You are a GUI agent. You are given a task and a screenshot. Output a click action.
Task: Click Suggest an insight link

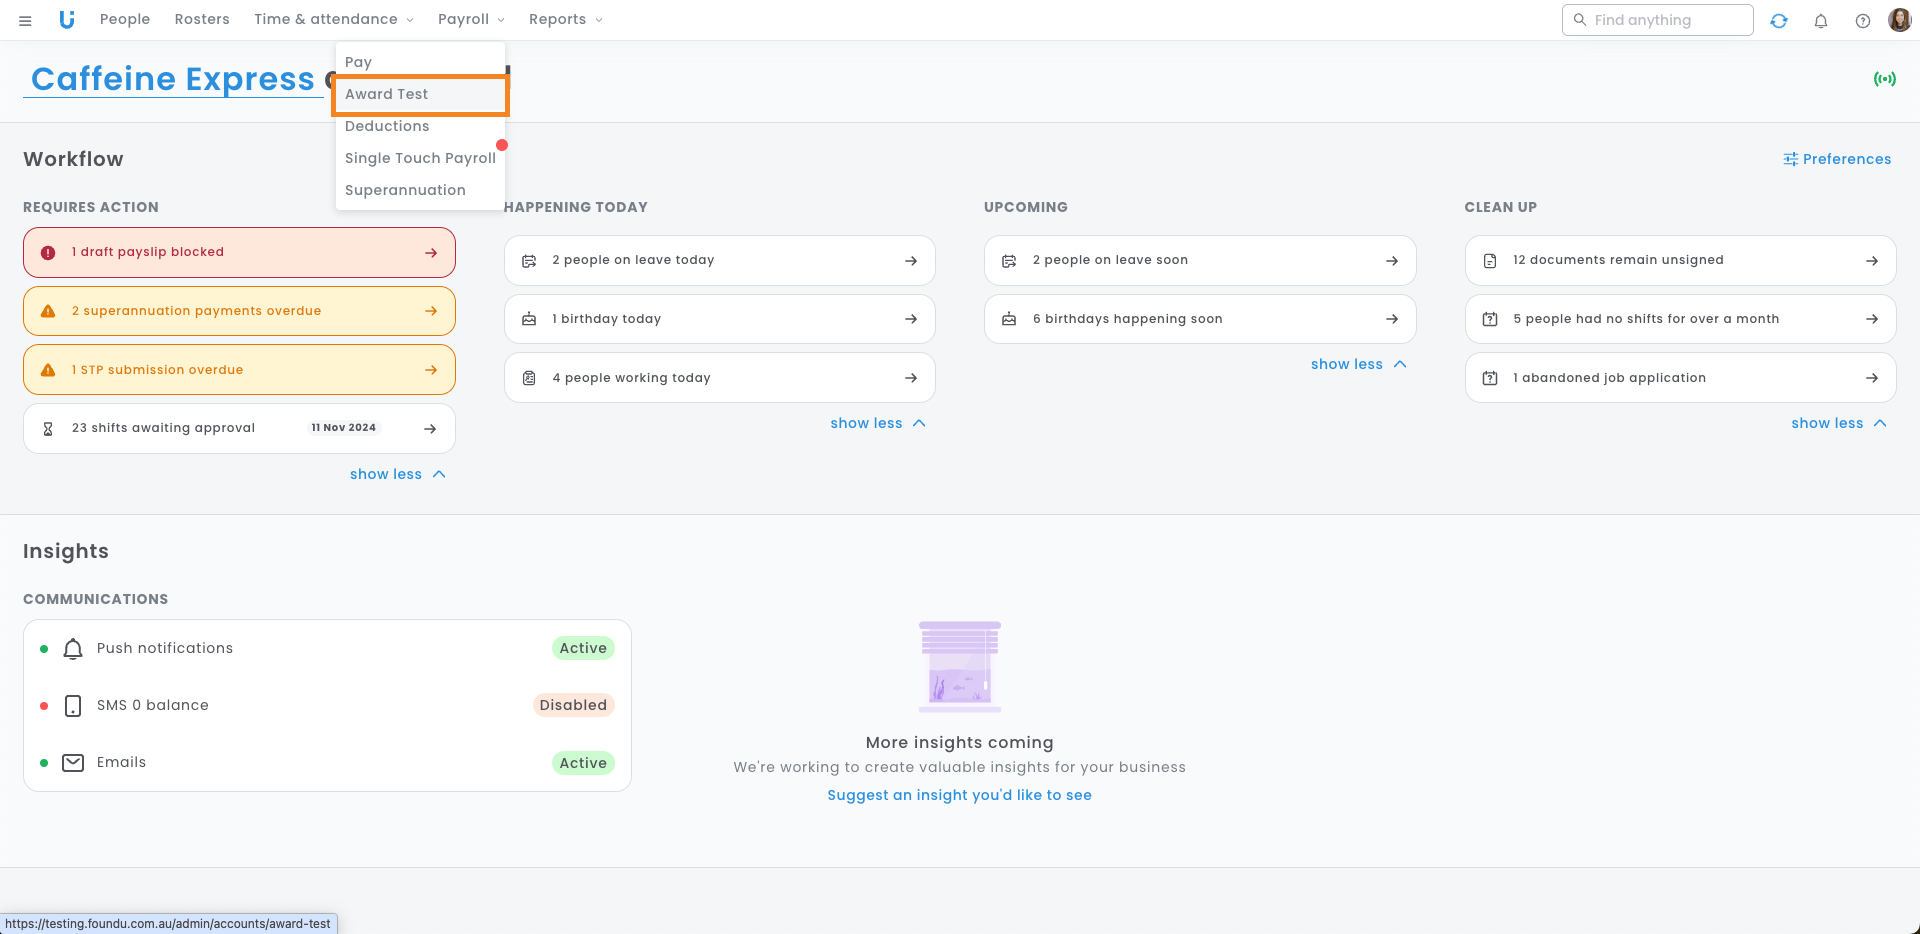click(x=959, y=795)
